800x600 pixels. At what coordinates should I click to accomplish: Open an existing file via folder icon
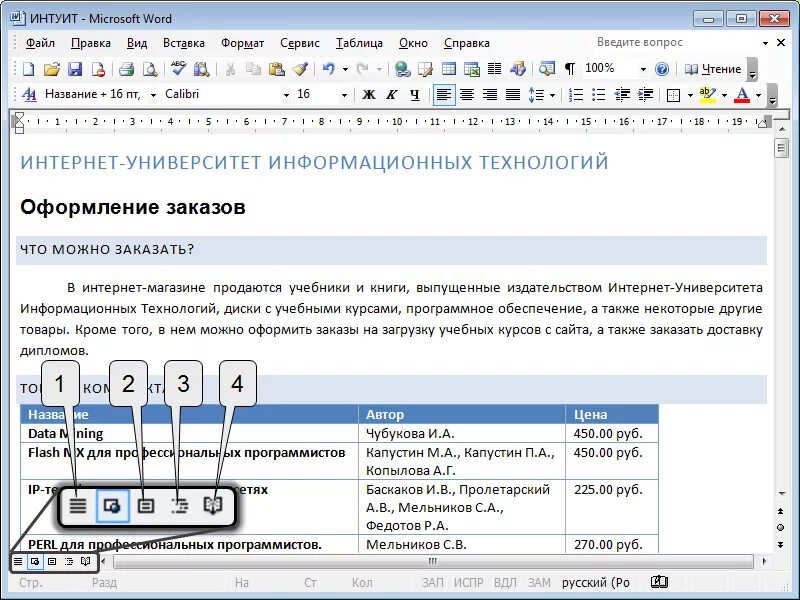point(52,69)
